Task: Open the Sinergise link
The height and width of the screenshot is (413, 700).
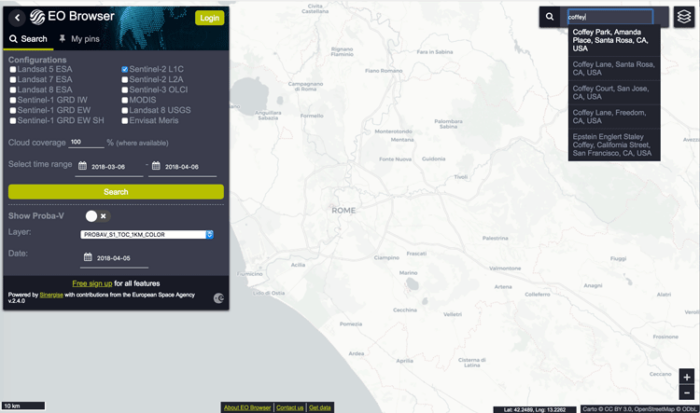Action: coord(51,295)
